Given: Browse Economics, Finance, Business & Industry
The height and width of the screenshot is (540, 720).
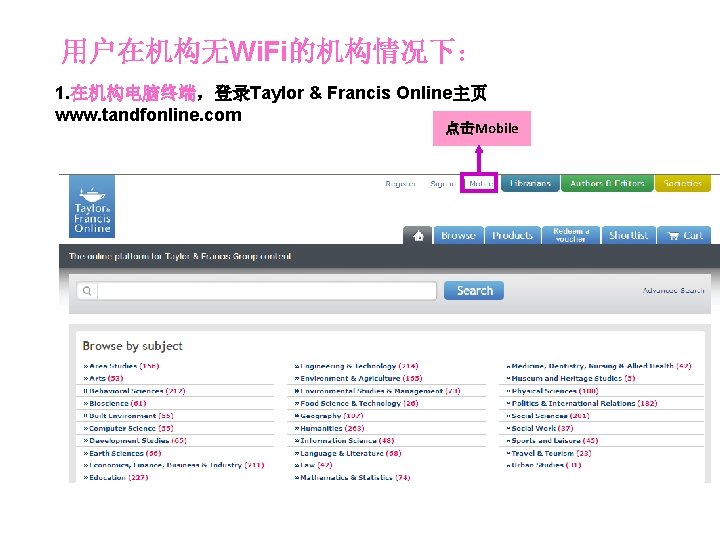Looking at the screenshot, I should coord(174,465).
